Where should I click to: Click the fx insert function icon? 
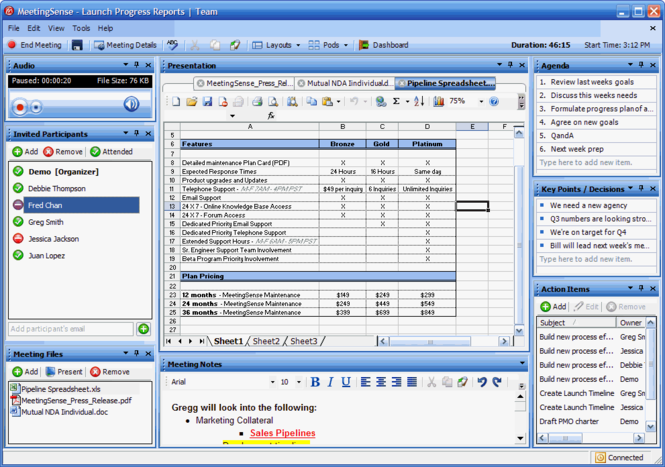[x=271, y=115]
